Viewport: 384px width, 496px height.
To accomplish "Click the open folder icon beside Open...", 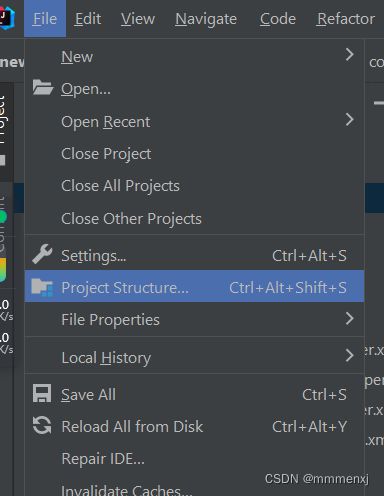I will [43, 88].
